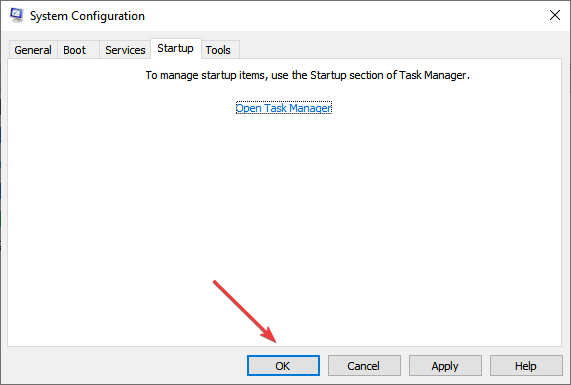571x385 pixels.
Task: Follow the Open Task Manager hyperlink
Action: click(284, 108)
